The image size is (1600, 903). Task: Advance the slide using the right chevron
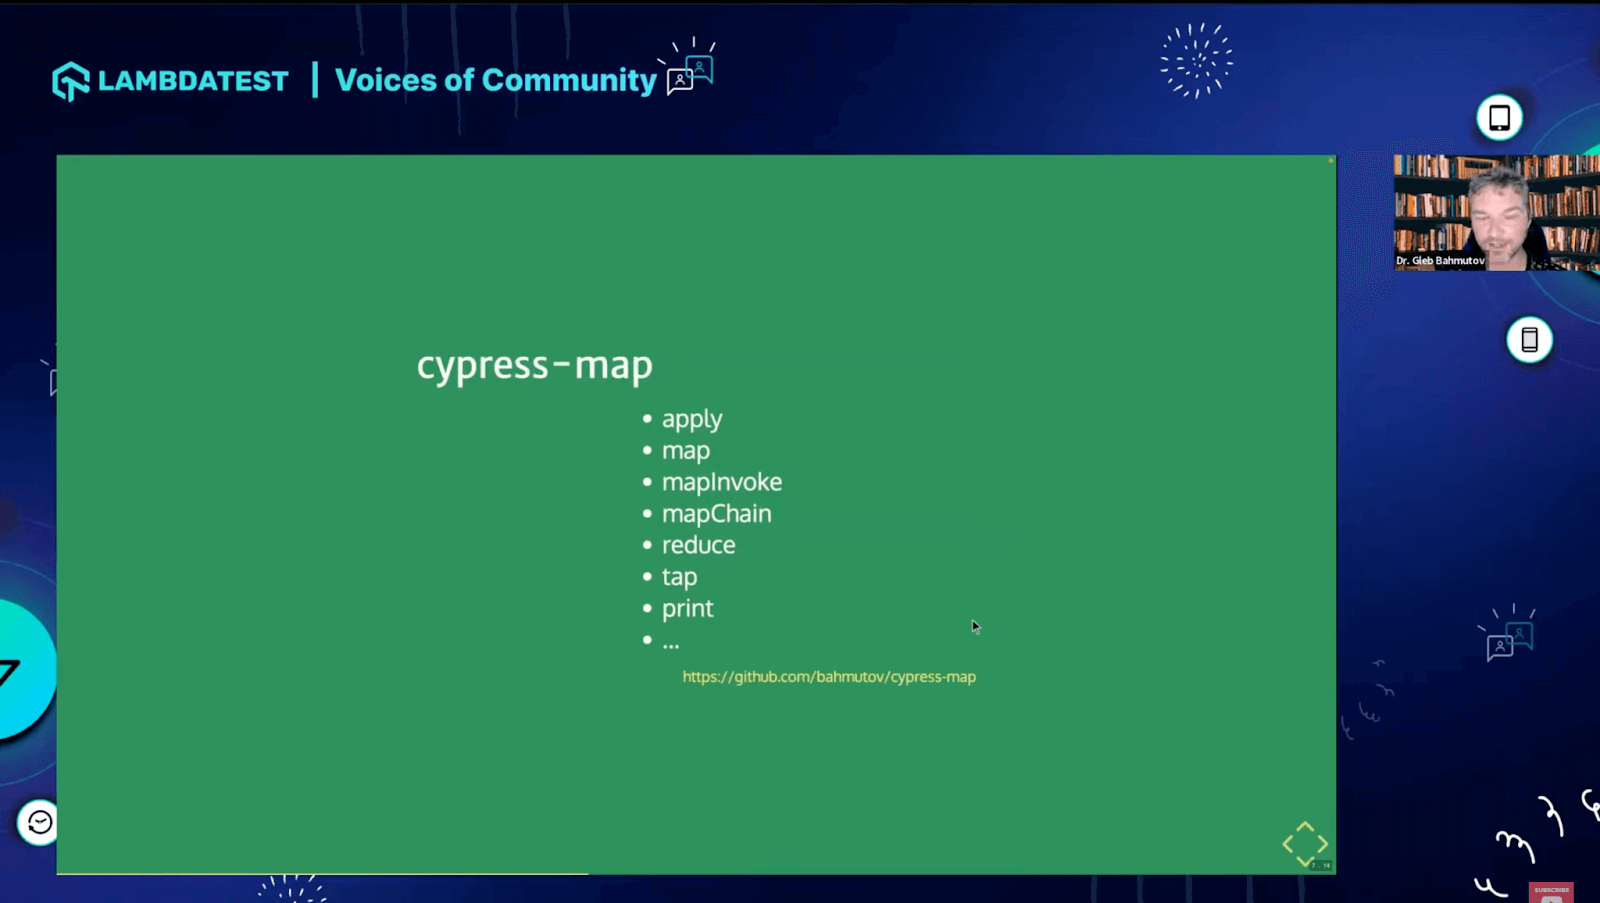point(1322,843)
